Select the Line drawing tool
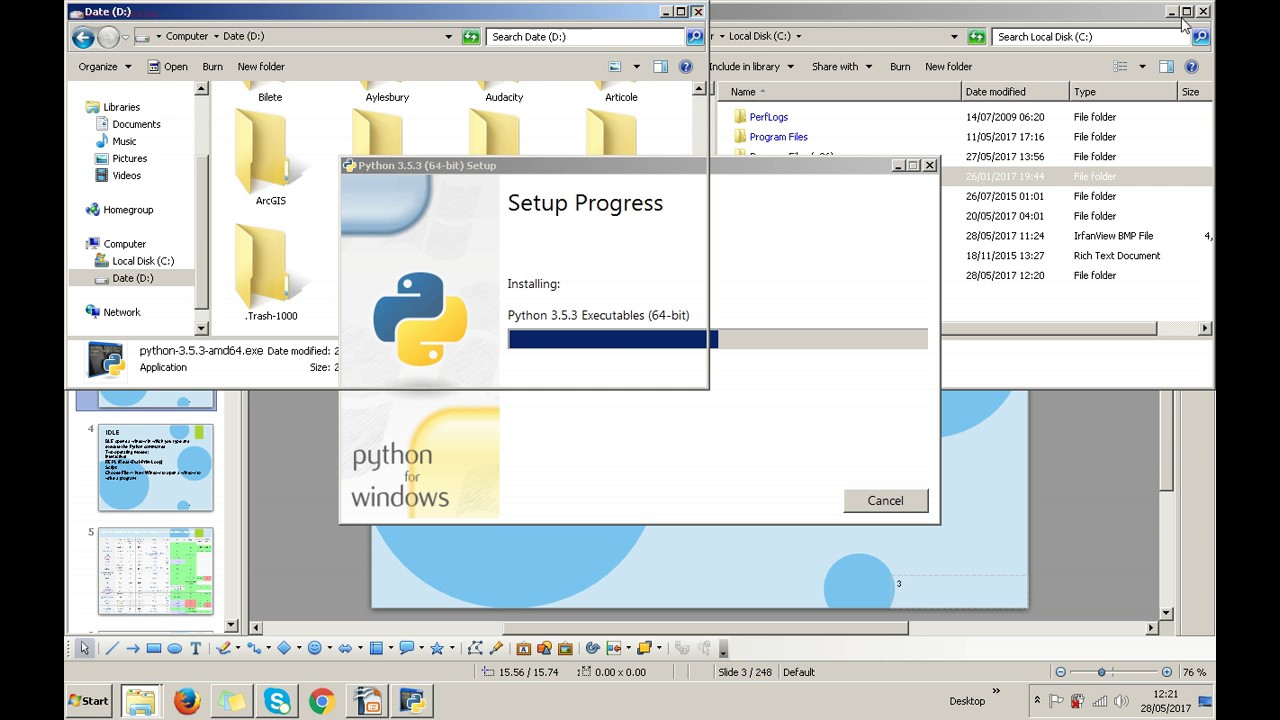1280x720 pixels. coord(111,648)
